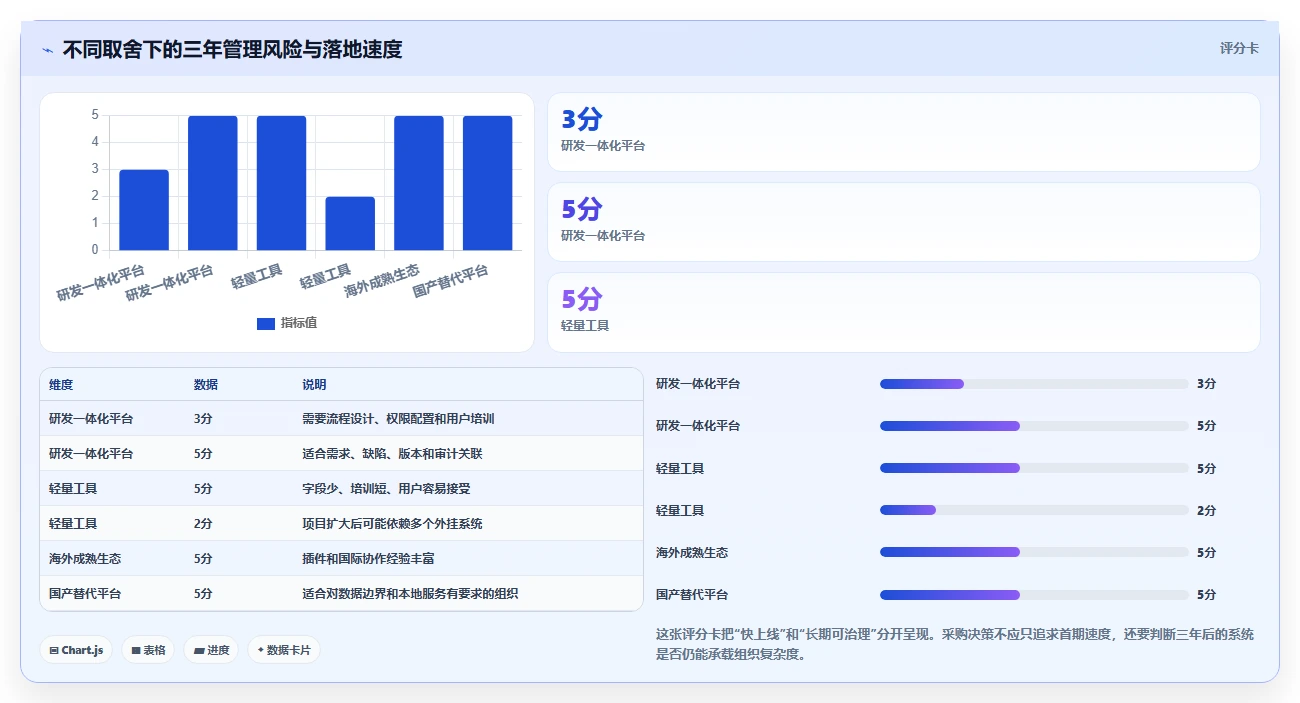Click the 国产替代平台 label in the progress list
The height and width of the screenshot is (703, 1300).
coord(692,595)
